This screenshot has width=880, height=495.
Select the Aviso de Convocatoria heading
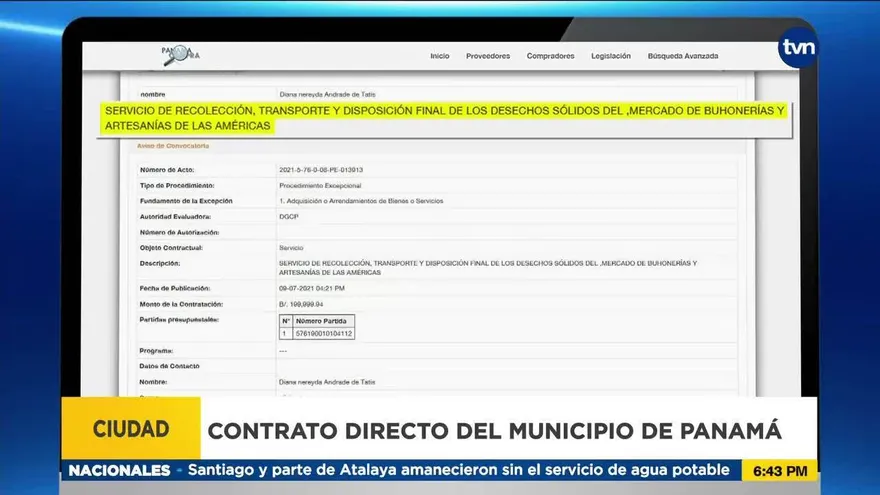tap(173, 146)
